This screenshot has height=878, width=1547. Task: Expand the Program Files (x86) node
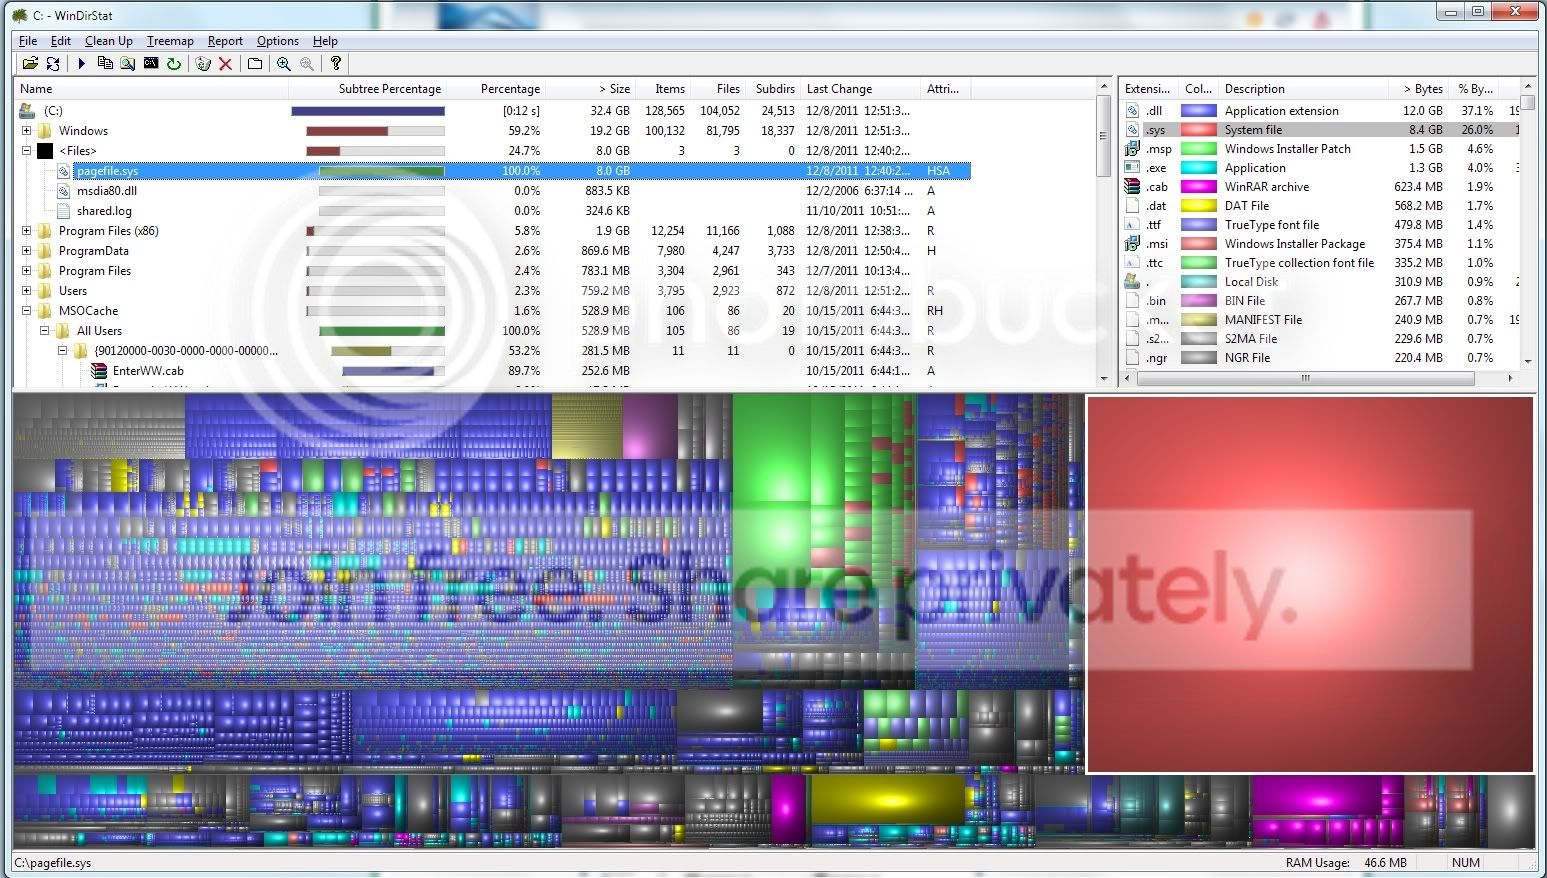pyautogui.click(x=26, y=231)
